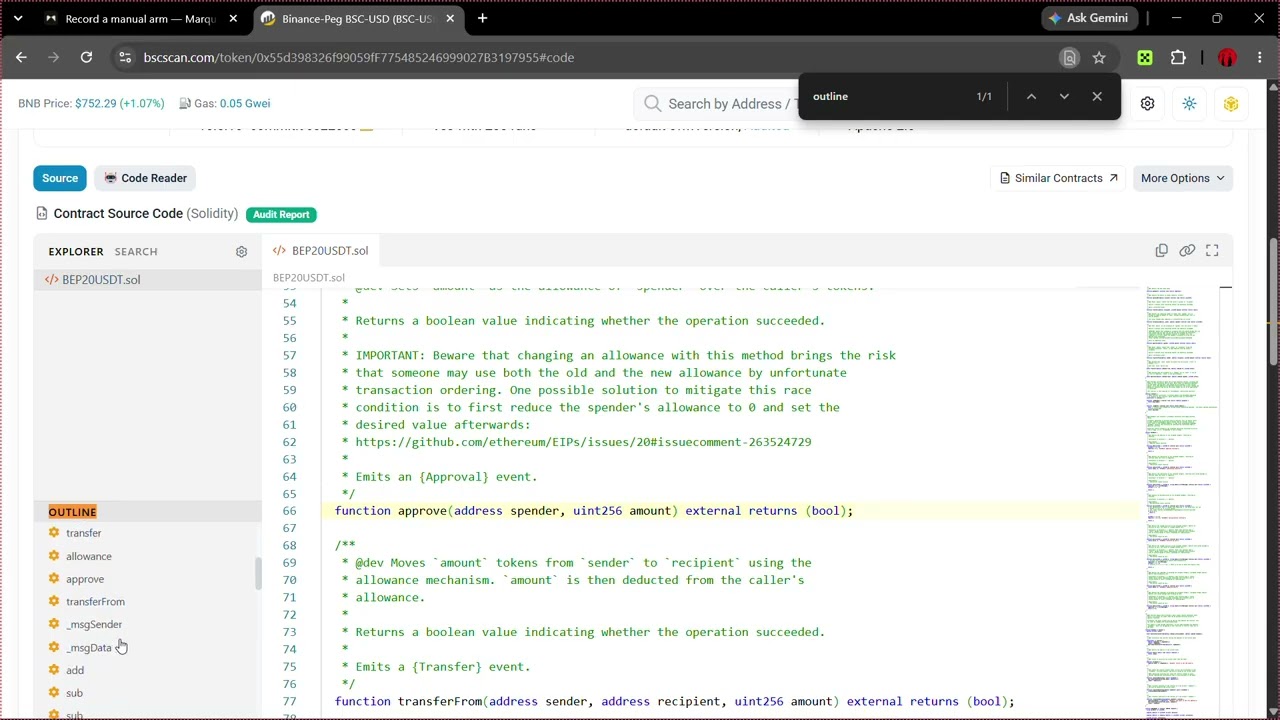1280x720 pixels.
Task: Go back to the previous page
Action: point(21,58)
